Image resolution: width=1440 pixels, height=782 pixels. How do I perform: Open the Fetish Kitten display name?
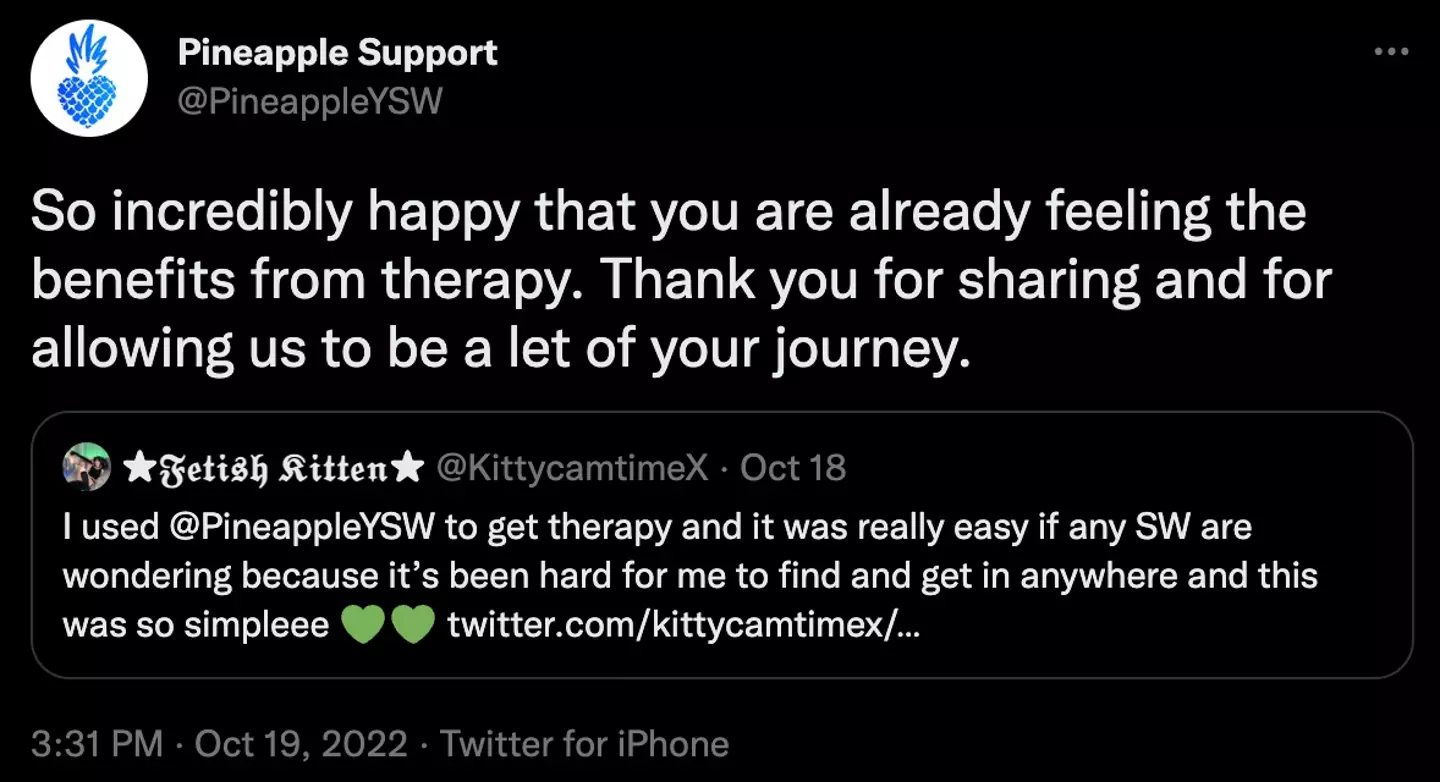(x=275, y=468)
